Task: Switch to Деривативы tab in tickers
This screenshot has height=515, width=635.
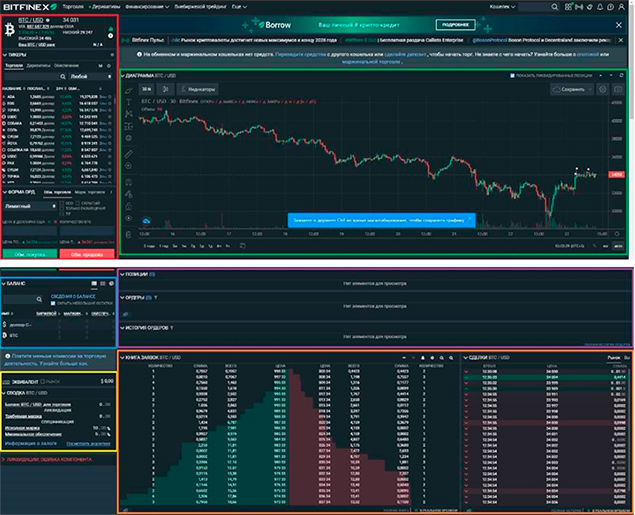Action: (x=38, y=66)
